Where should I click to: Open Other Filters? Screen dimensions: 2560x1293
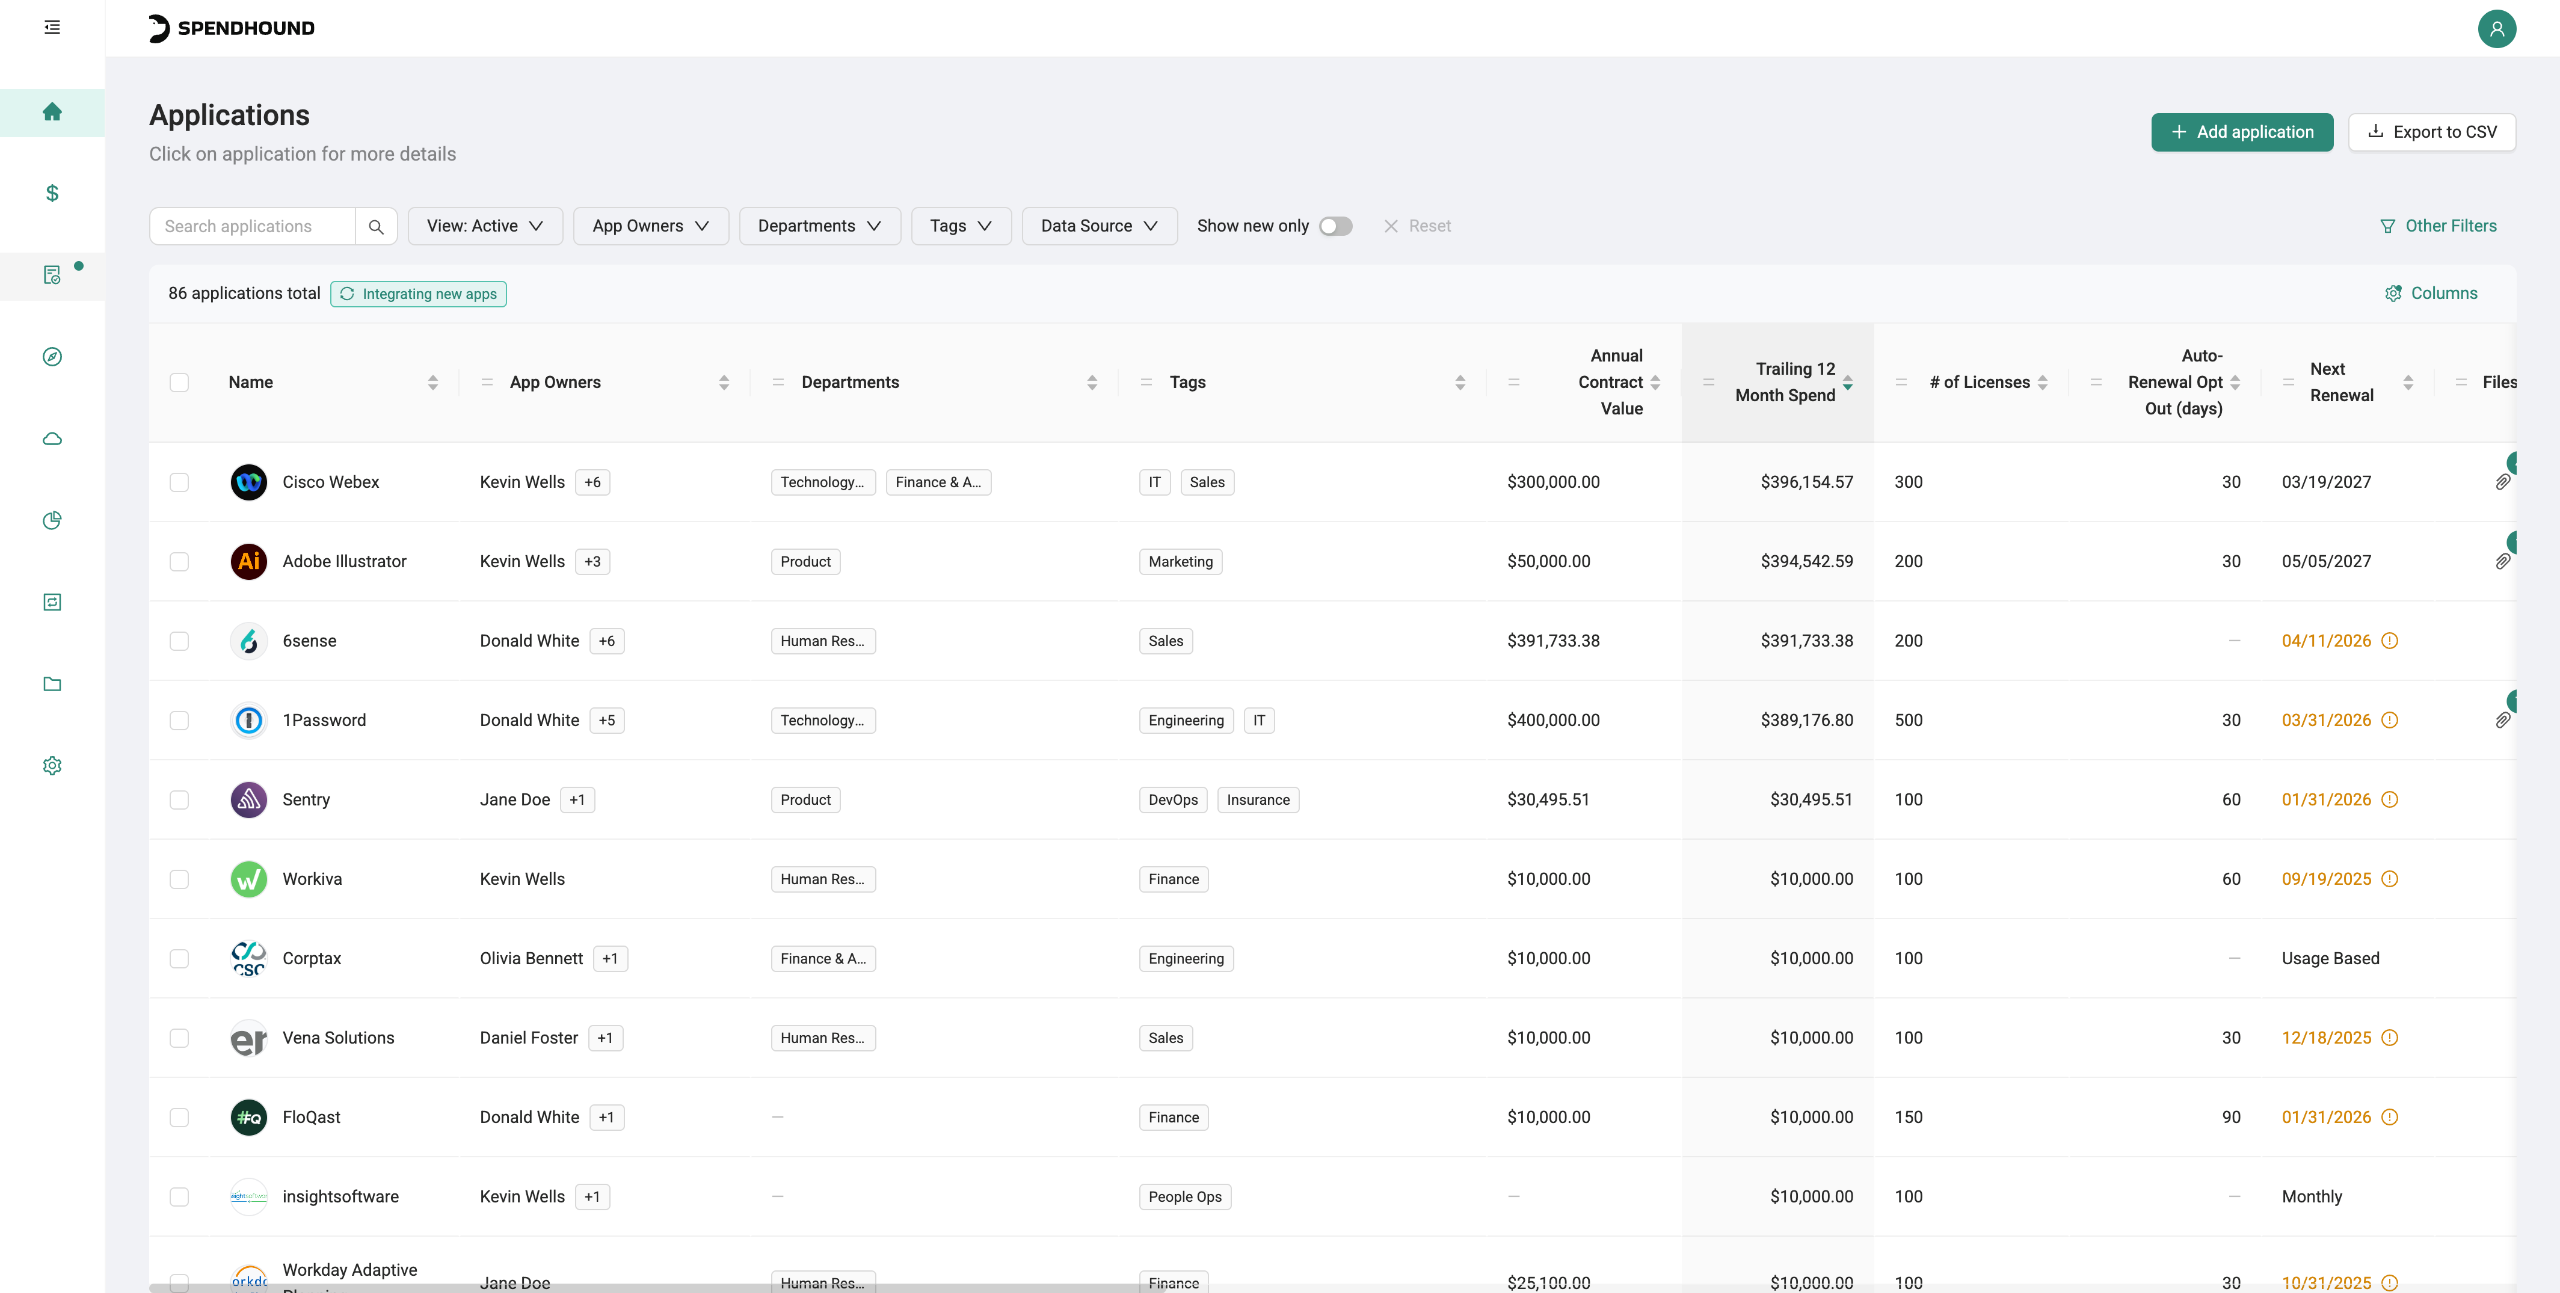[x=2438, y=227]
